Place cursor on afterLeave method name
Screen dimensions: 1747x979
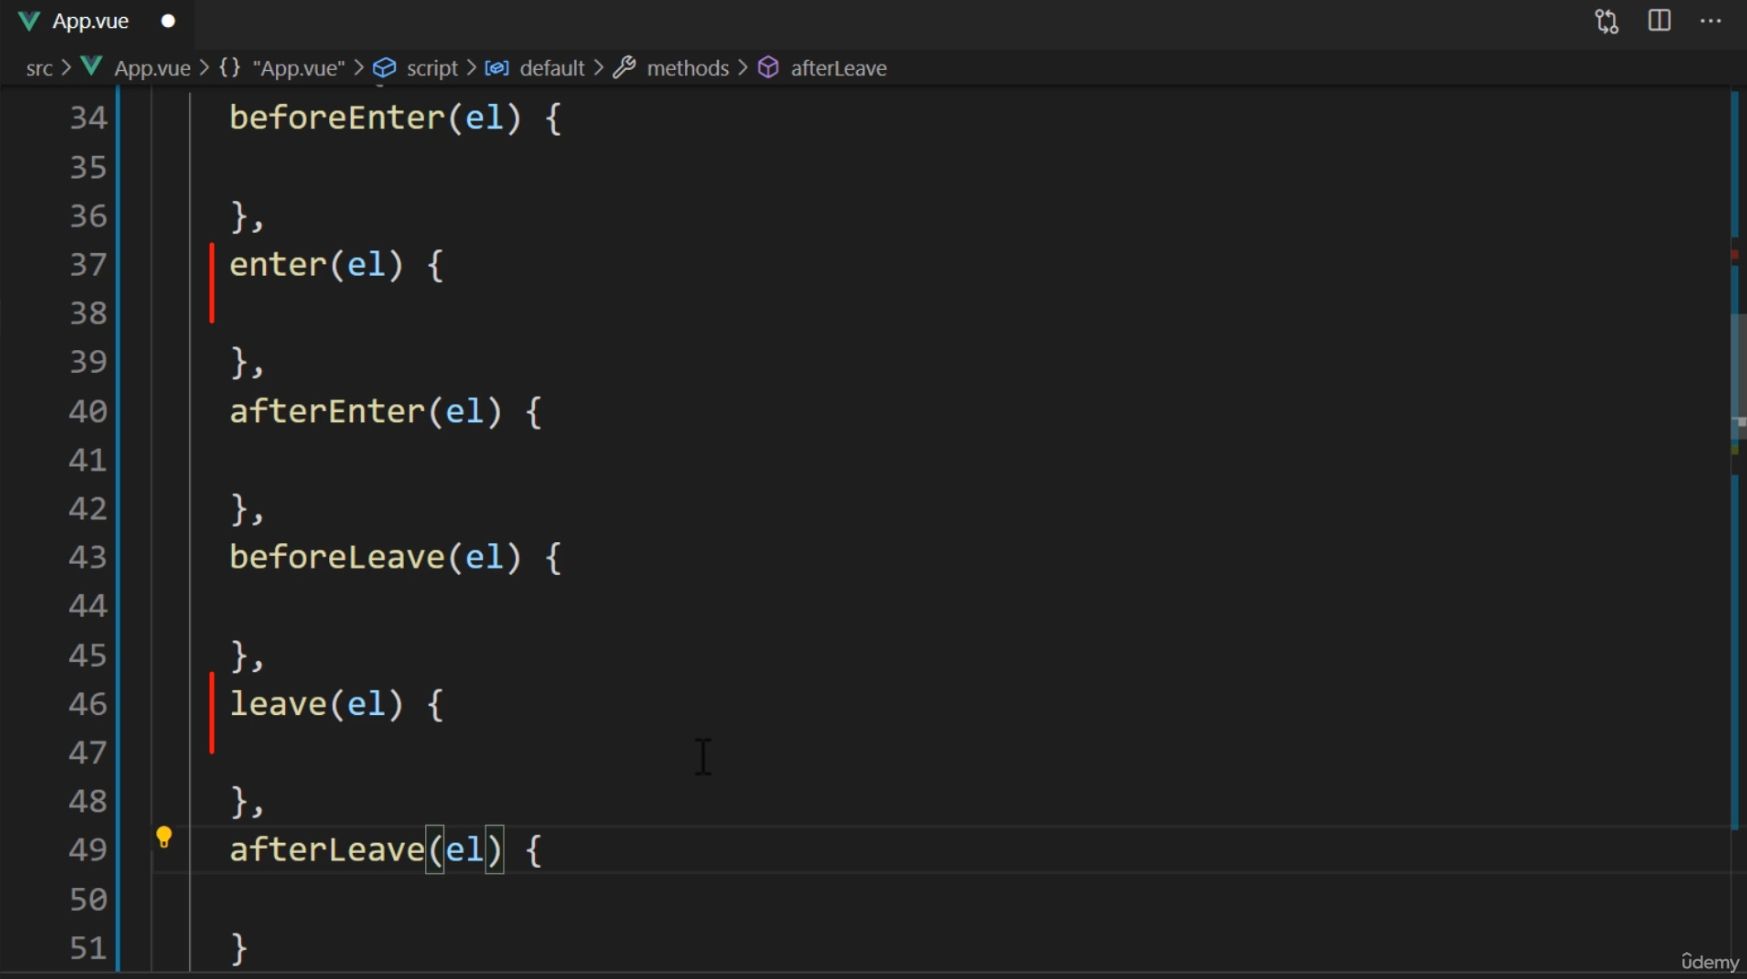tap(327, 850)
